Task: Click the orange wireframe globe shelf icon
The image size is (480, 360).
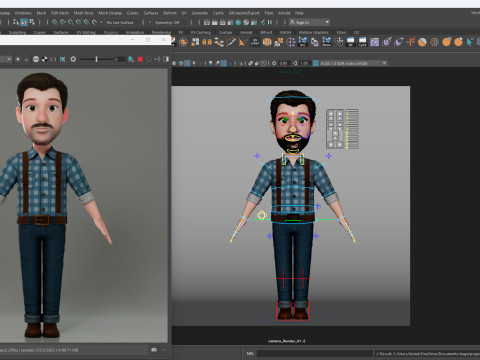Action: click(x=434, y=42)
